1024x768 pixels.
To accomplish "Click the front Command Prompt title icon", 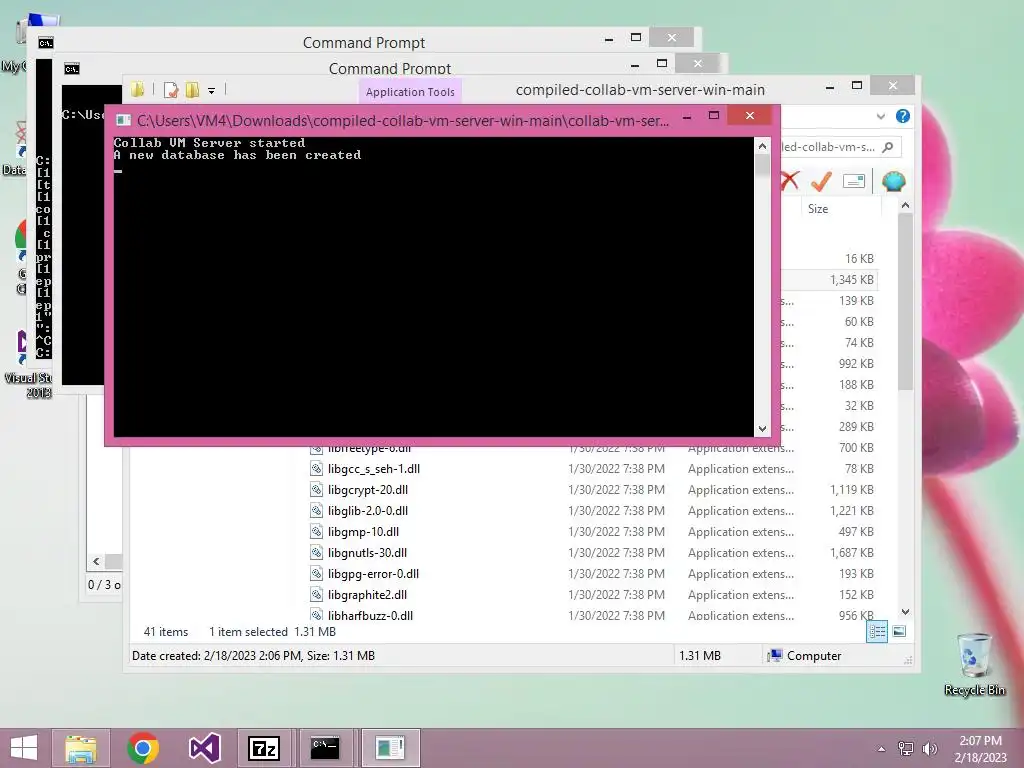I will [x=72, y=69].
